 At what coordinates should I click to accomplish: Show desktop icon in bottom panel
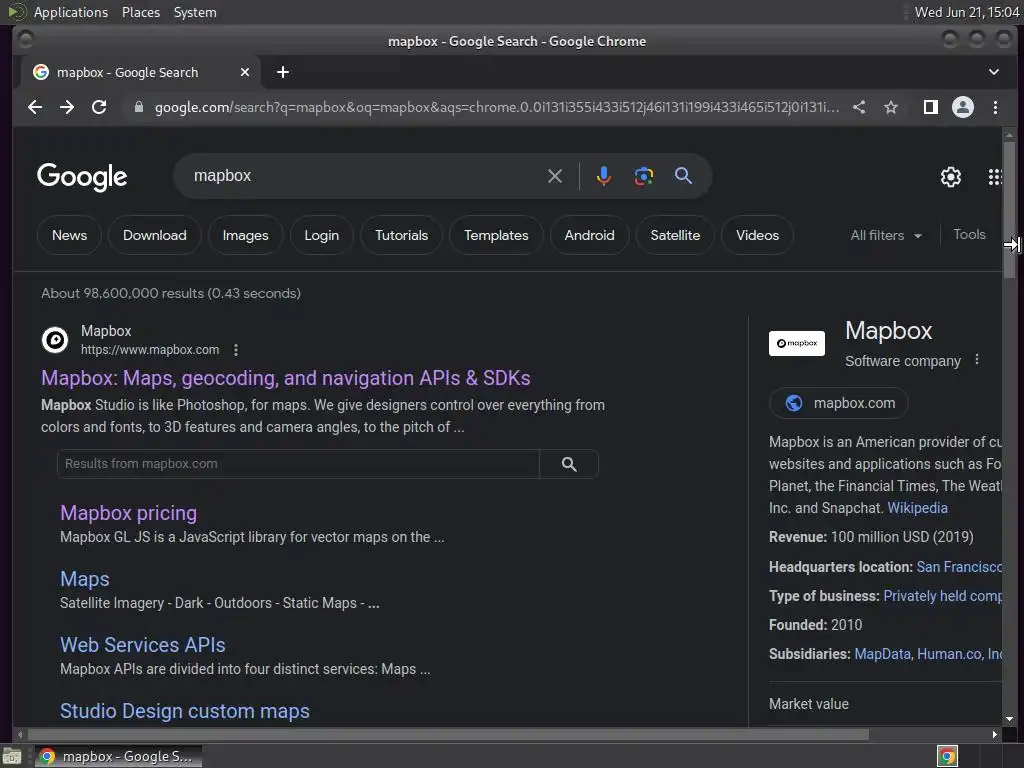pyautogui.click(x=12, y=756)
